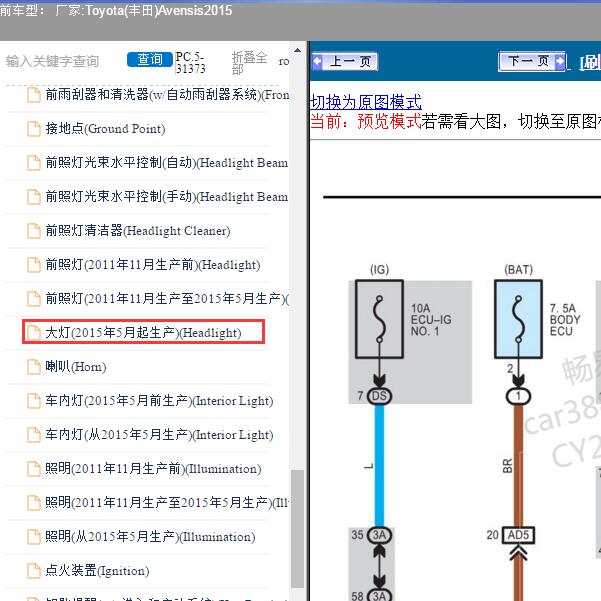Click the document icon beside 接地点
The width and height of the screenshot is (601, 601).
click(x=34, y=129)
